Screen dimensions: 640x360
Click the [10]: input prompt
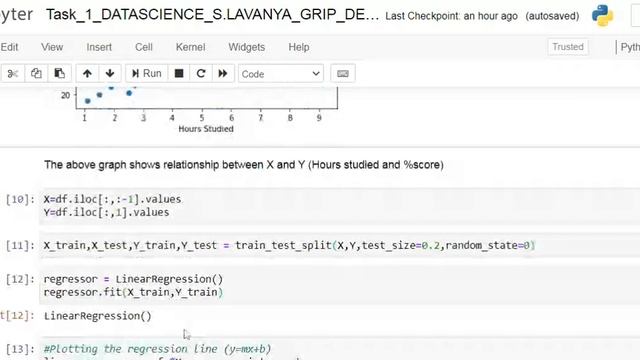click(20, 199)
